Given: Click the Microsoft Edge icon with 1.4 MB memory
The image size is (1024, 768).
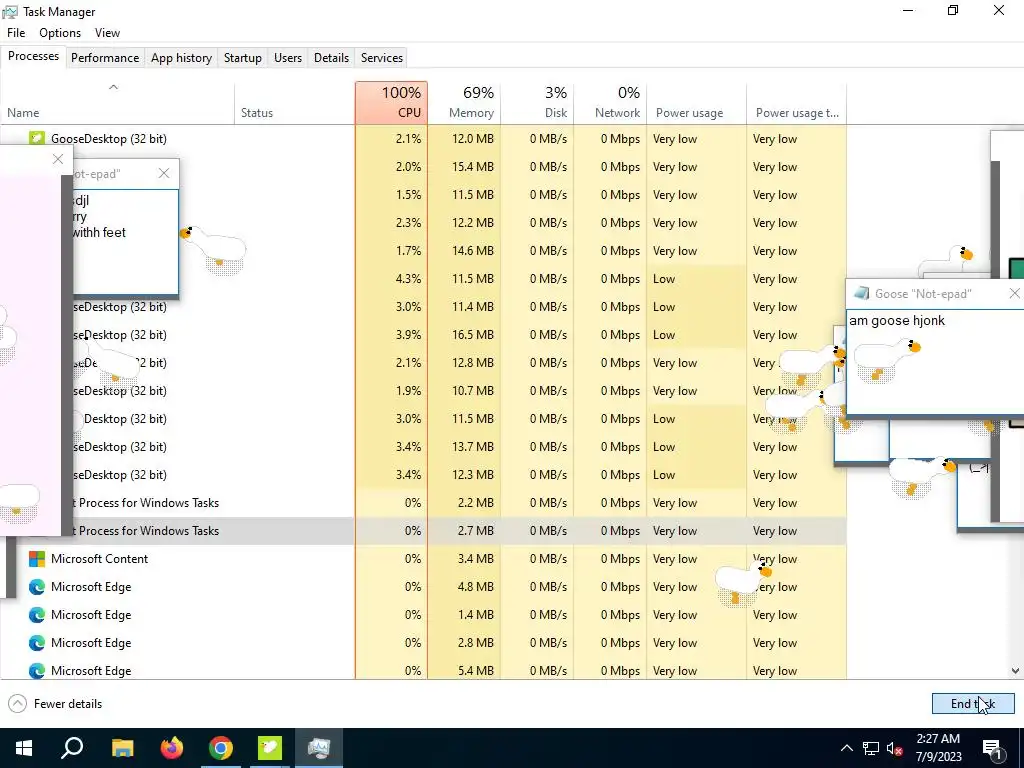Looking at the screenshot, I should click(37, 615).
